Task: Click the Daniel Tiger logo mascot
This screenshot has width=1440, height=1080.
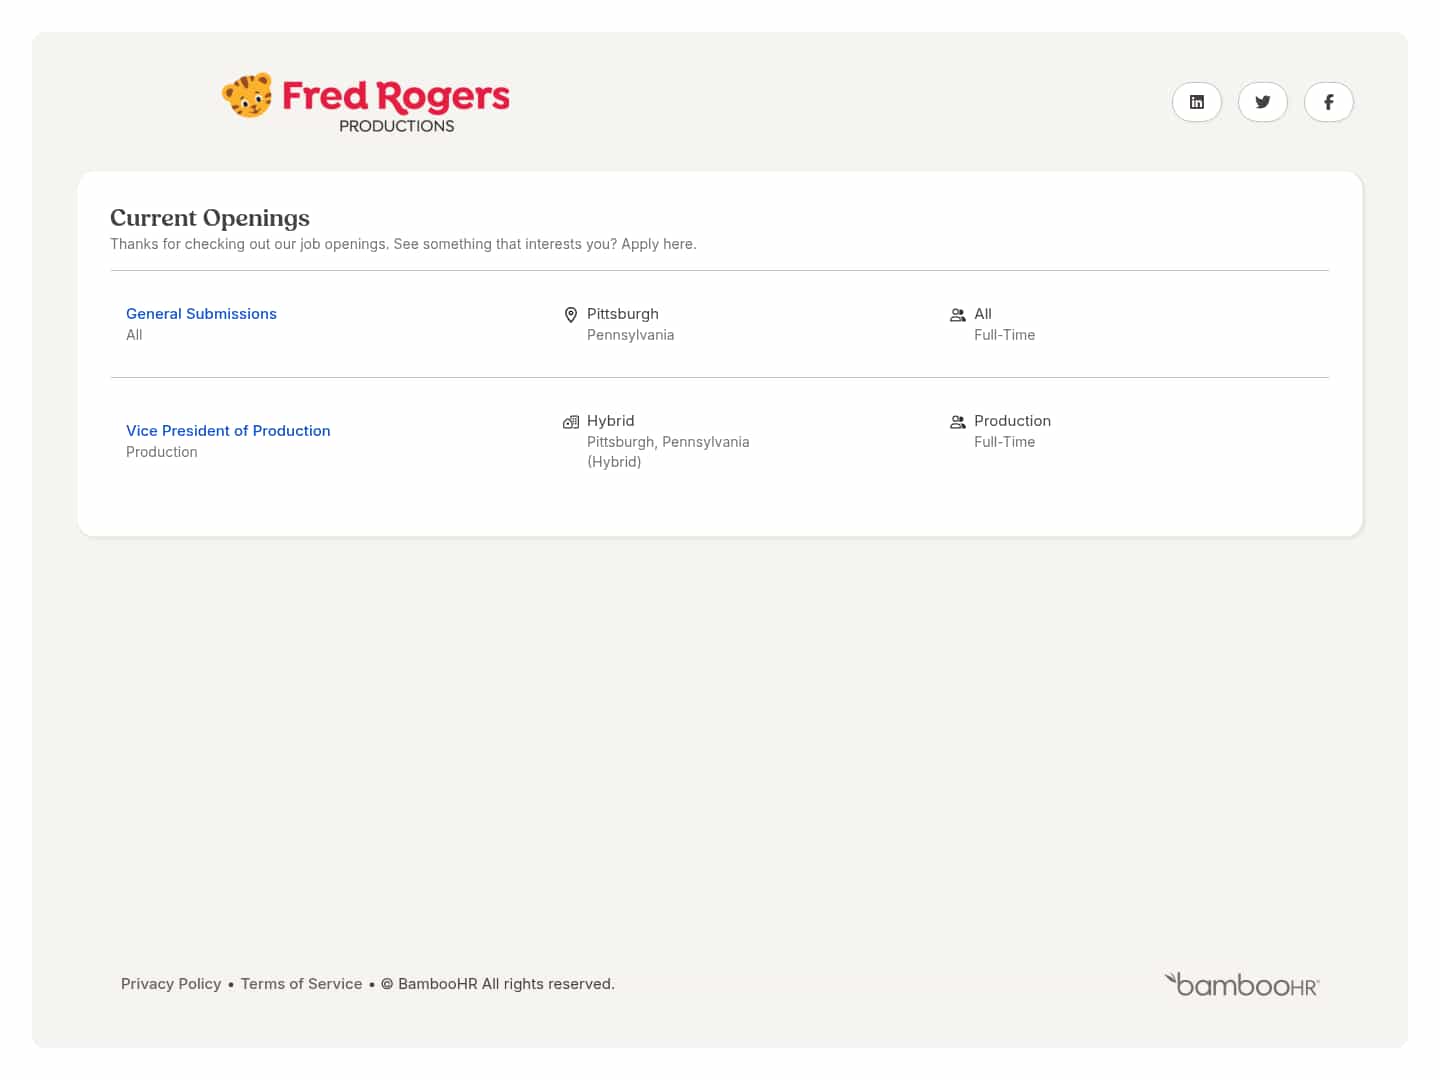Action: point(247,96)
